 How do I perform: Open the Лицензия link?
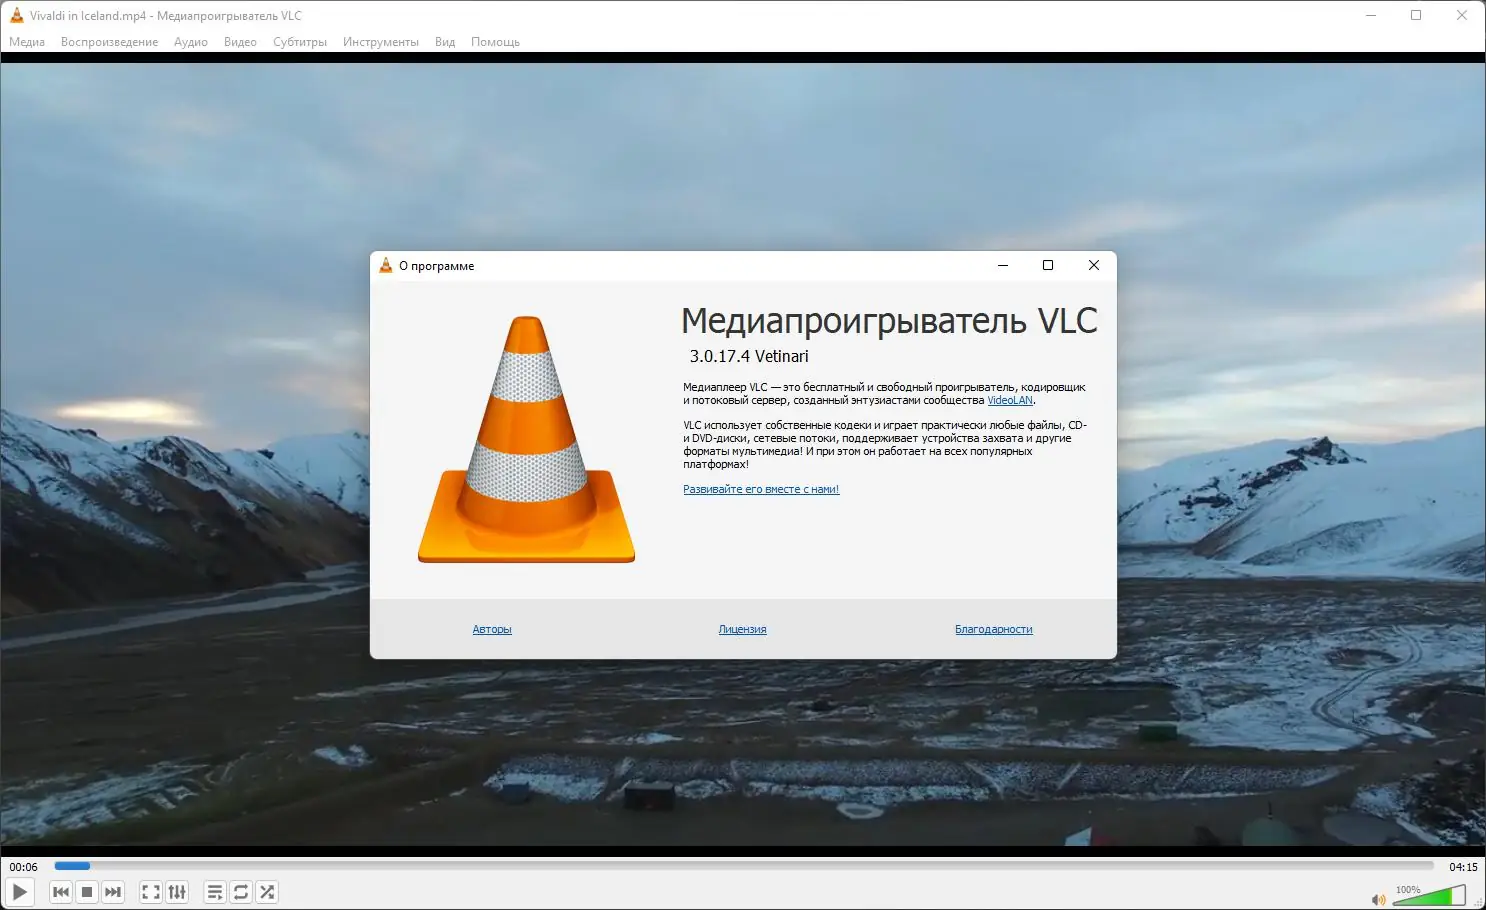(x=742, y=629)
